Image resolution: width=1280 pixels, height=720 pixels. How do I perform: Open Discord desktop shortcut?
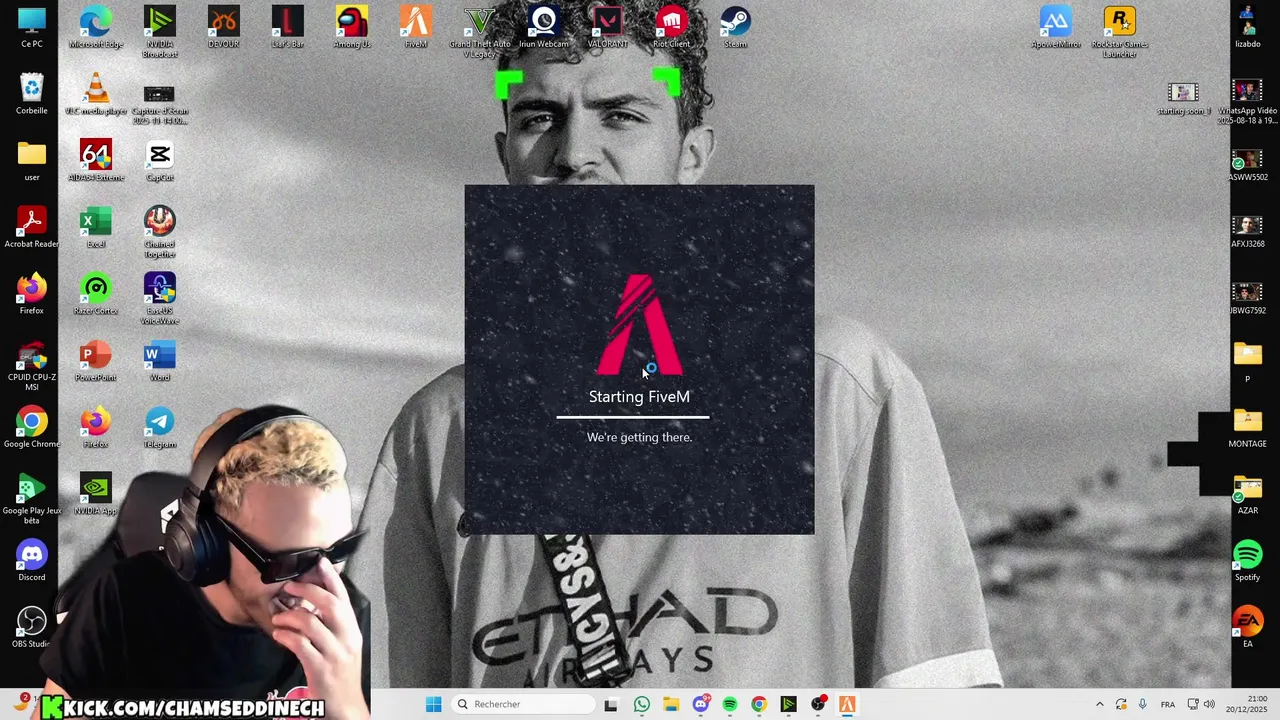tap(32, 561)
